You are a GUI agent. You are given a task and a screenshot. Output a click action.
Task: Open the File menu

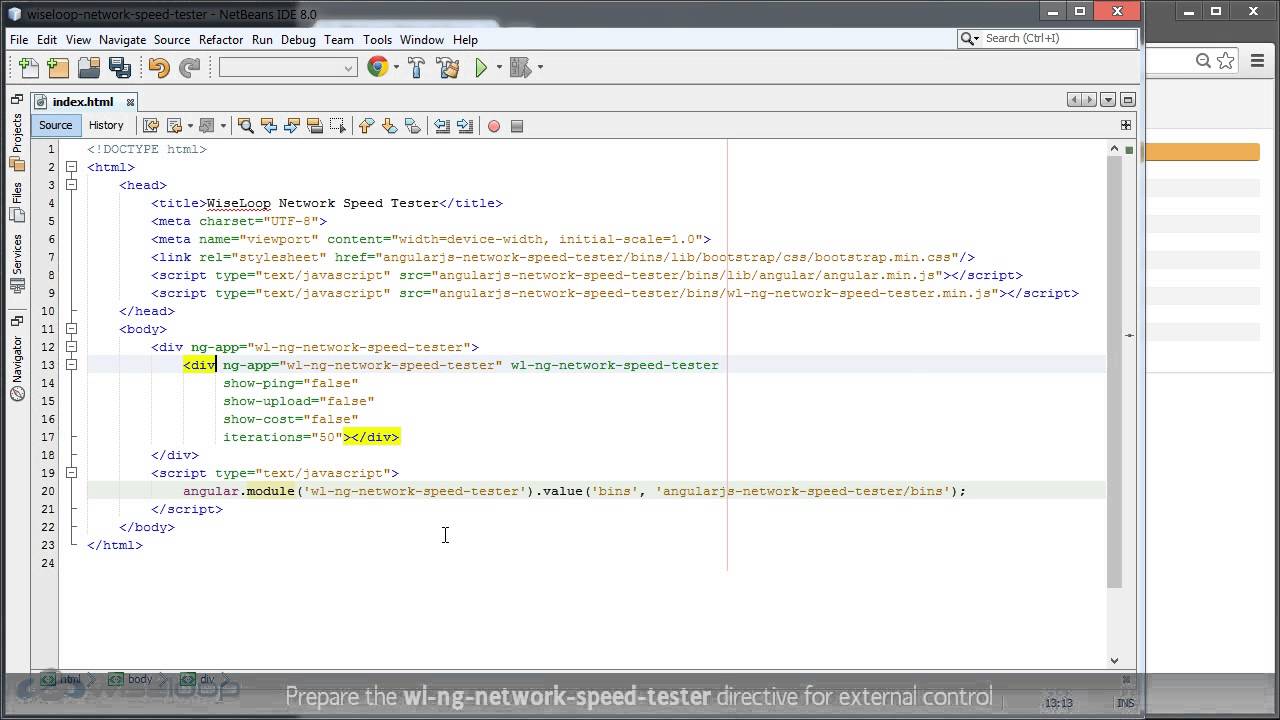19,39
